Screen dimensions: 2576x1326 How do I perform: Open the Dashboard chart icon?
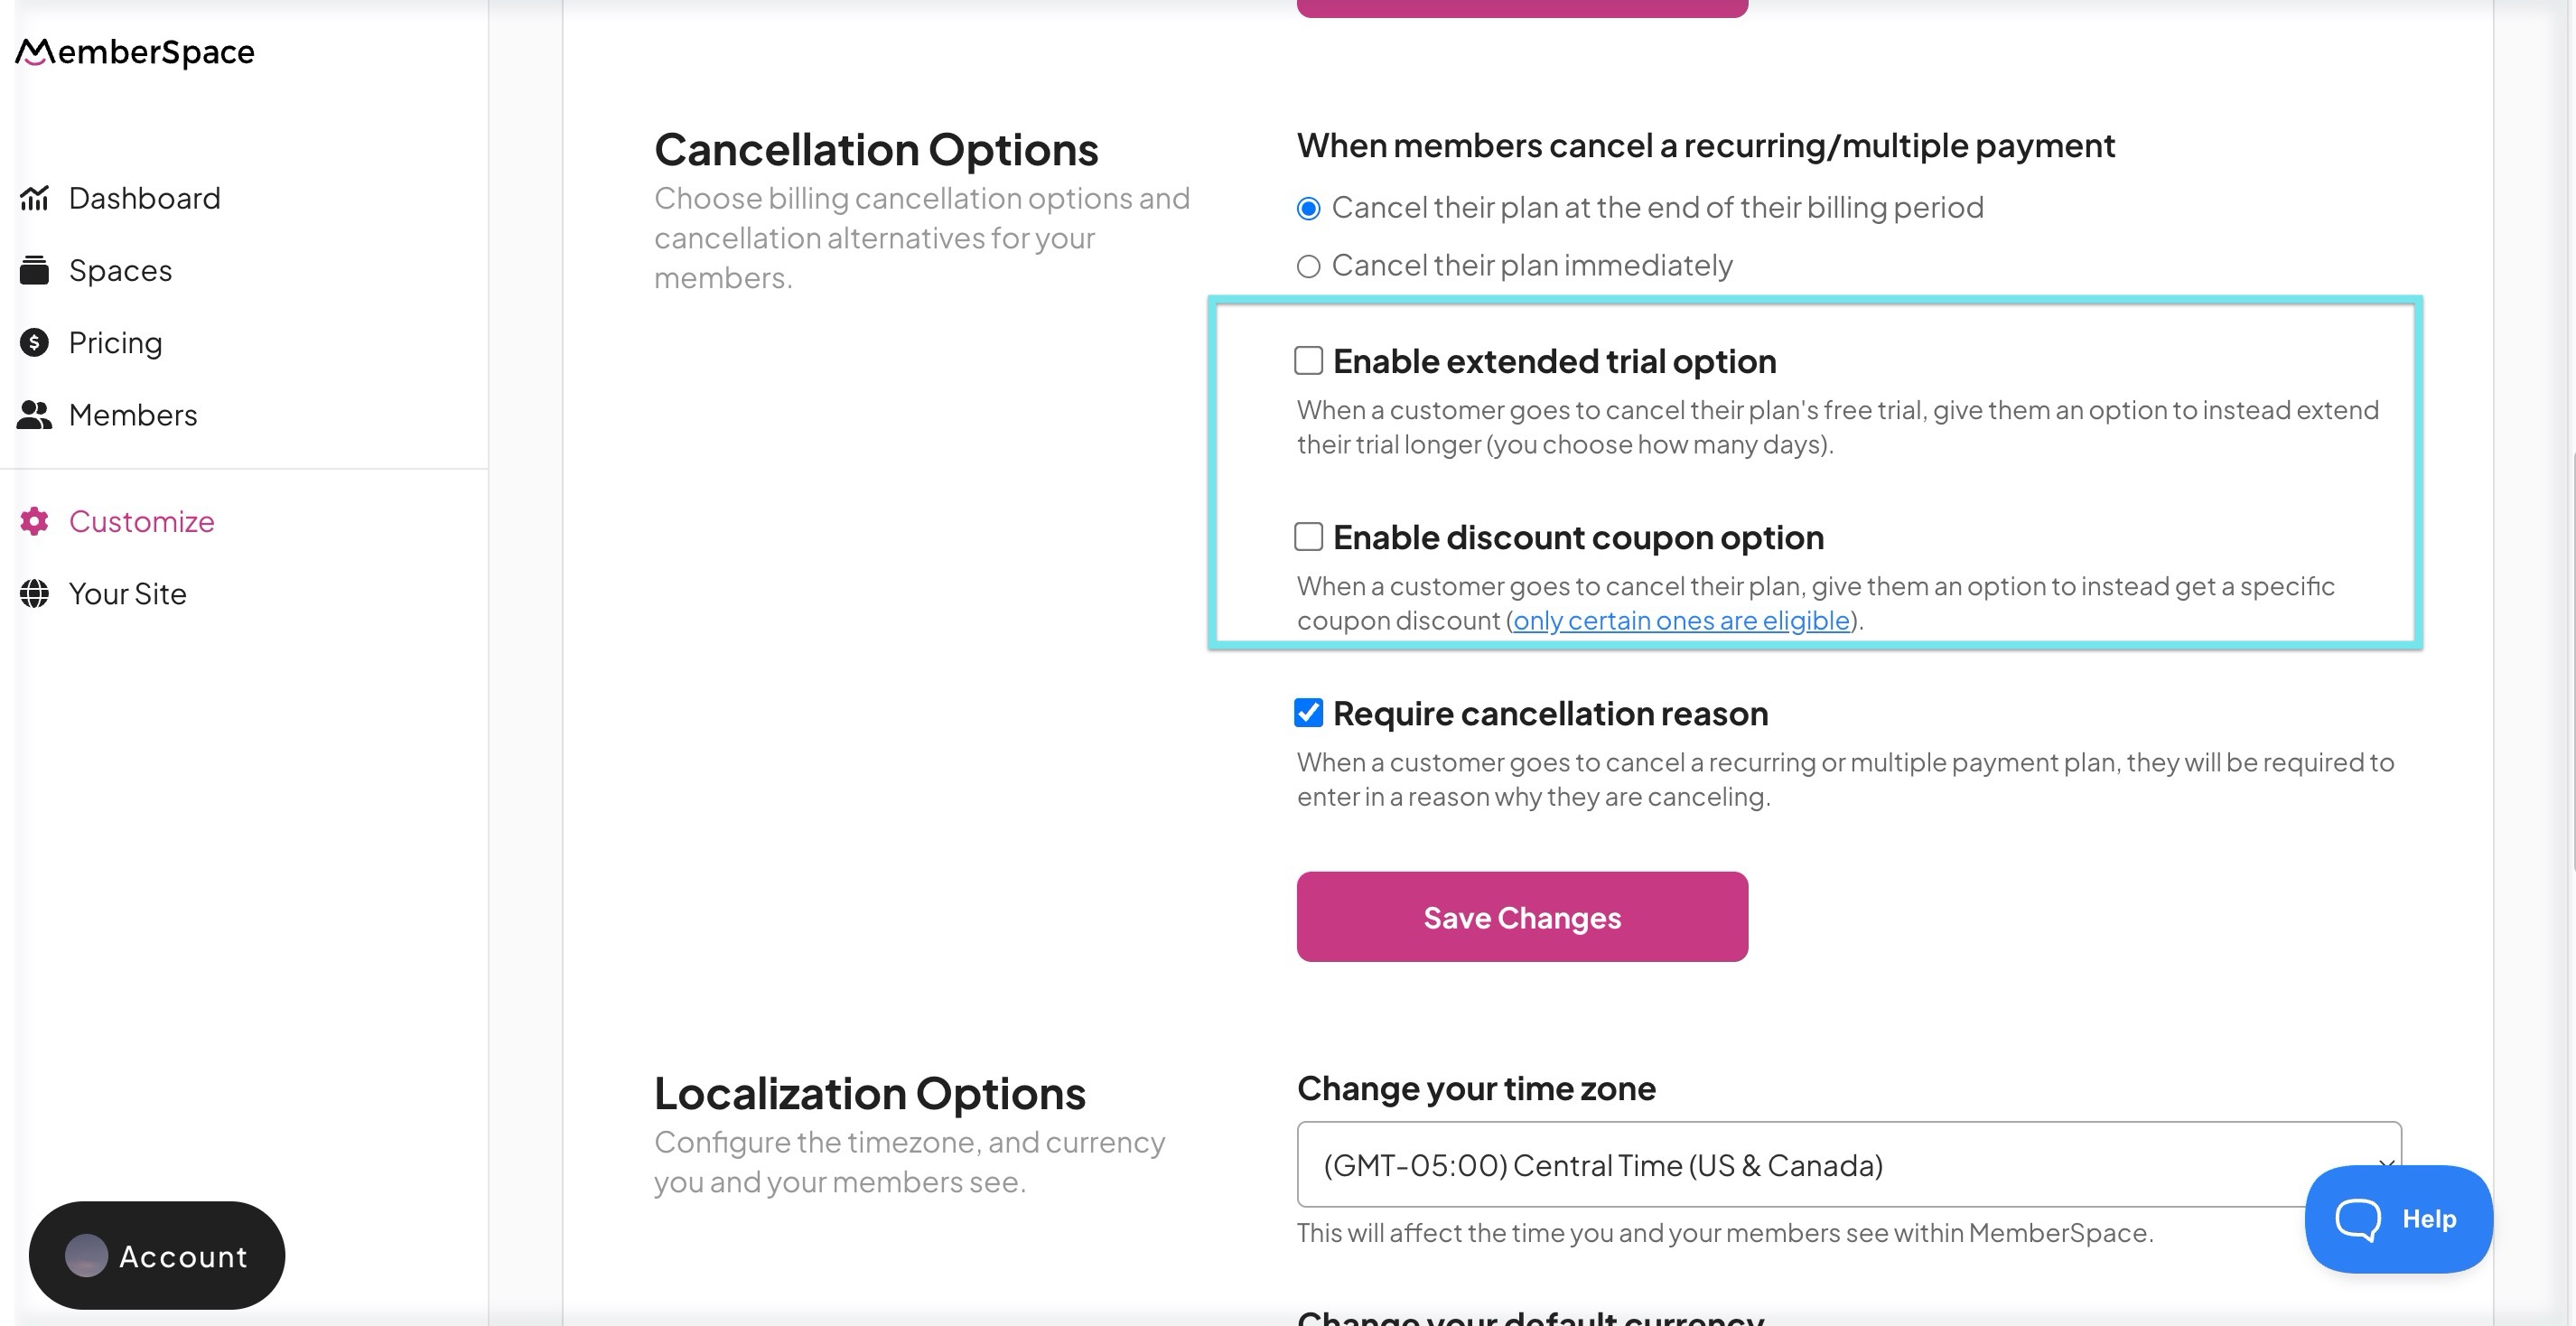34,198
